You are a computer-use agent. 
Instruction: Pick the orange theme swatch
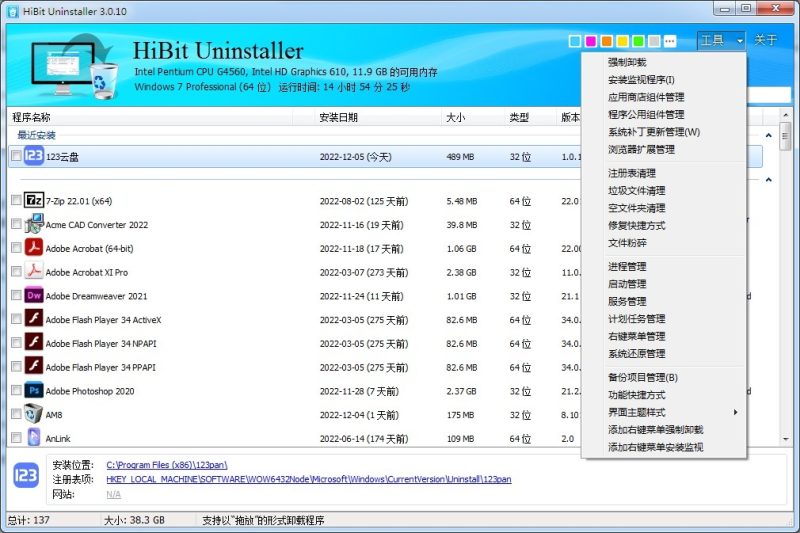pos(606,41)
